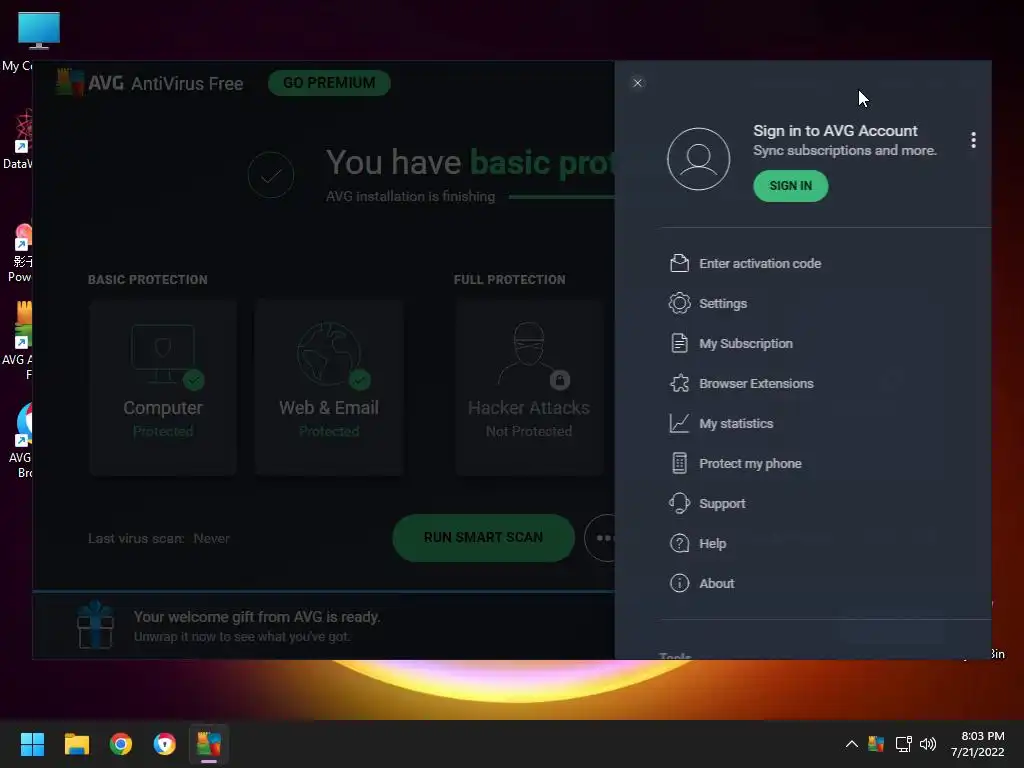Click AVG icon in system tray
The height and width of the screenshot is (768, 1024).
click(876, 744)
